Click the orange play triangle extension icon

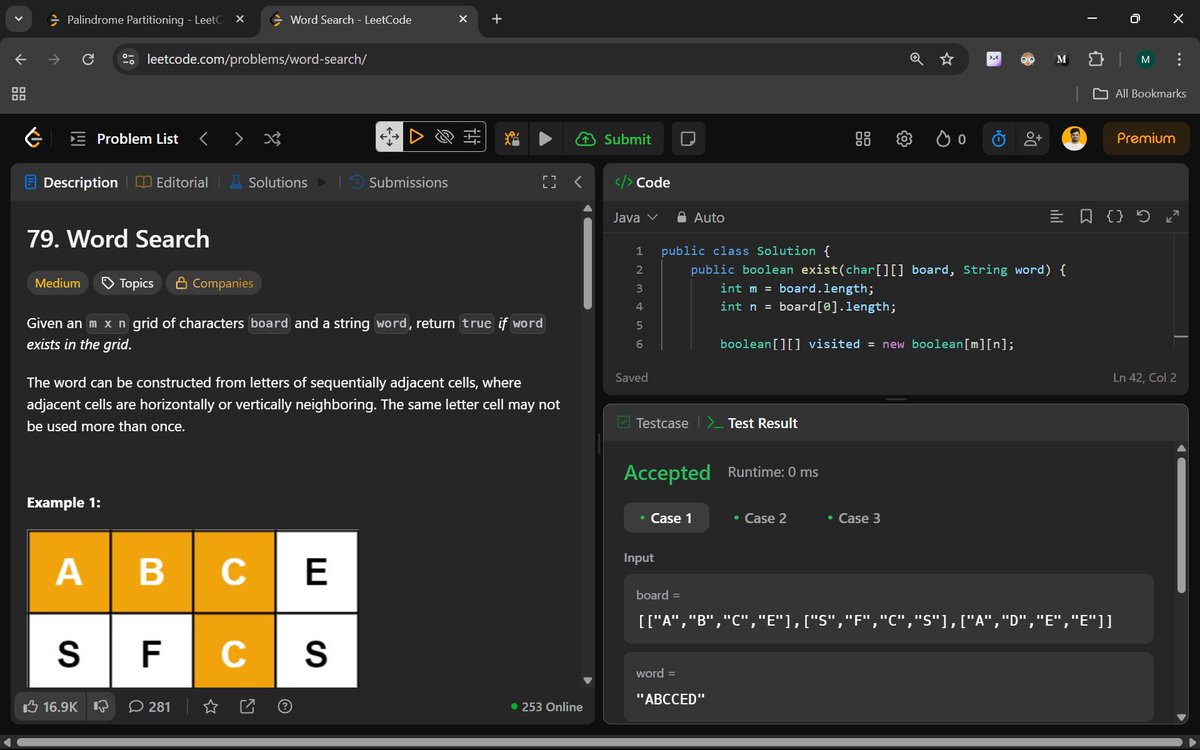pos(417,136)
